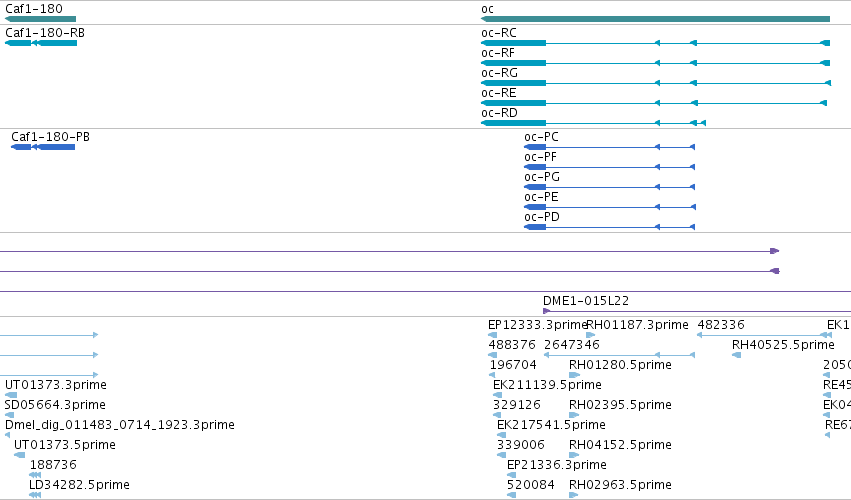Click the 2647346 feature label
Screen dimensions: 851x500
click(571, 345)
